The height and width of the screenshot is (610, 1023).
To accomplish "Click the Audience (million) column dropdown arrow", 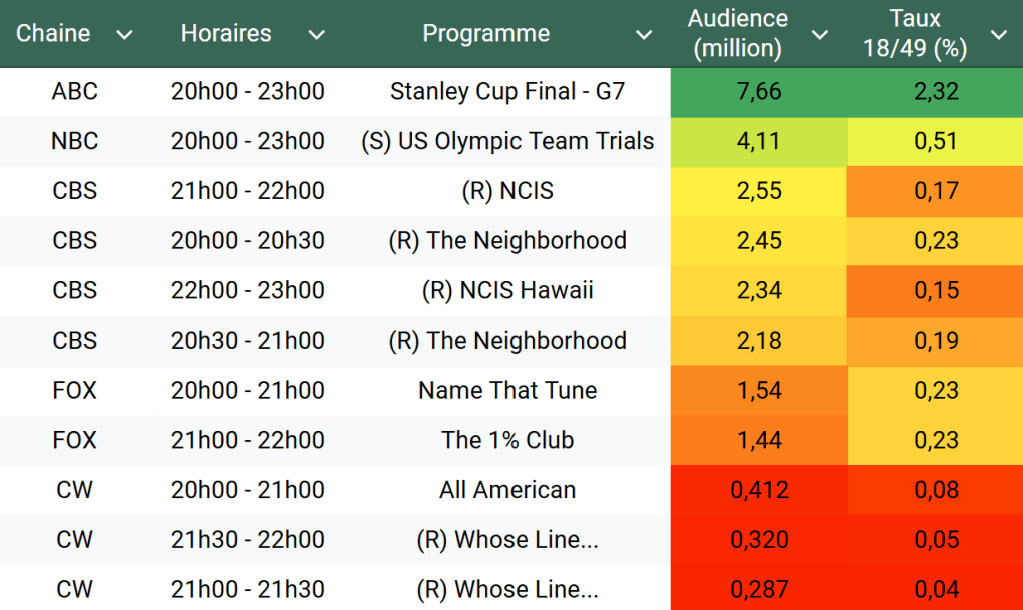I will click(x=819, y=35).
